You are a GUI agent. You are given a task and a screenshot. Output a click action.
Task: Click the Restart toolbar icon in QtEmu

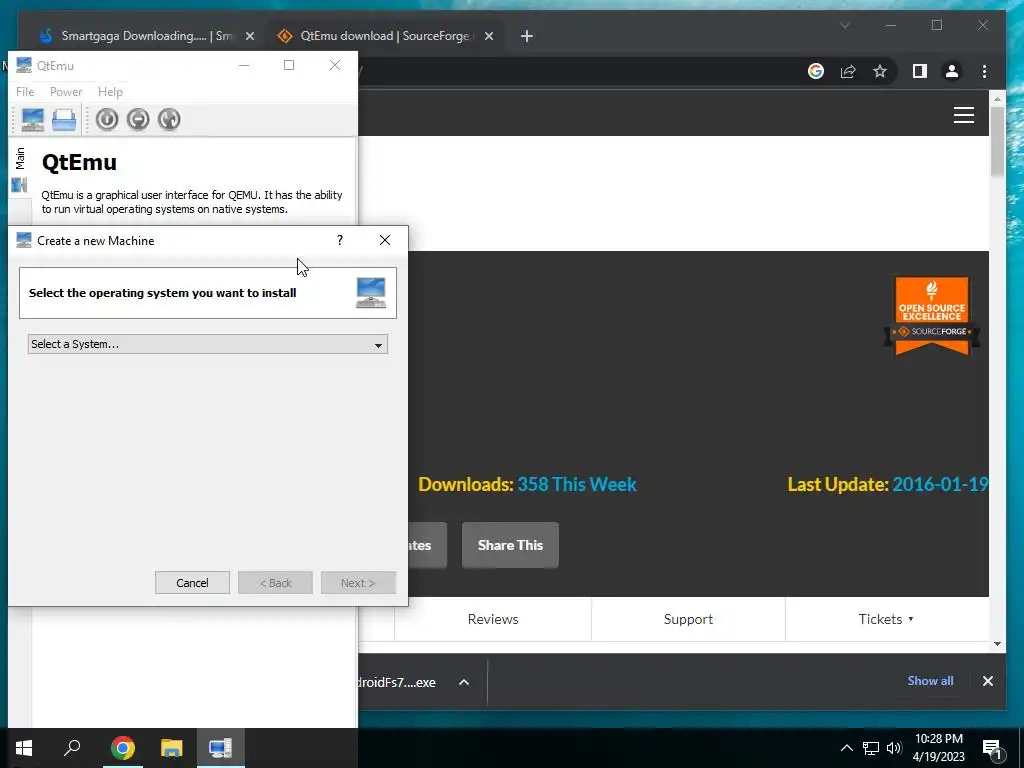(x=169, y=120)
